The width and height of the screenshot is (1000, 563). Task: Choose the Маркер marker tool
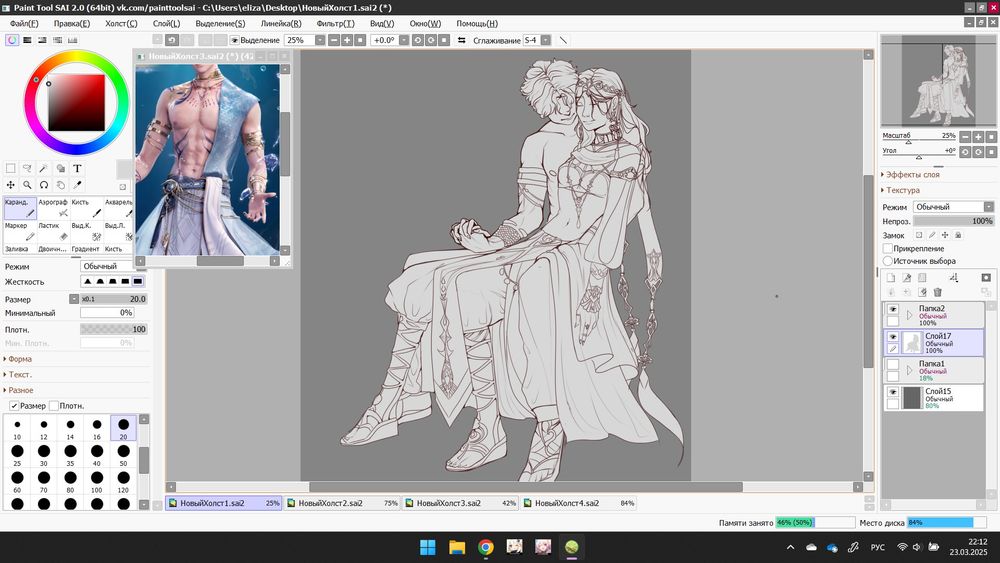click(x=19, y=231)
